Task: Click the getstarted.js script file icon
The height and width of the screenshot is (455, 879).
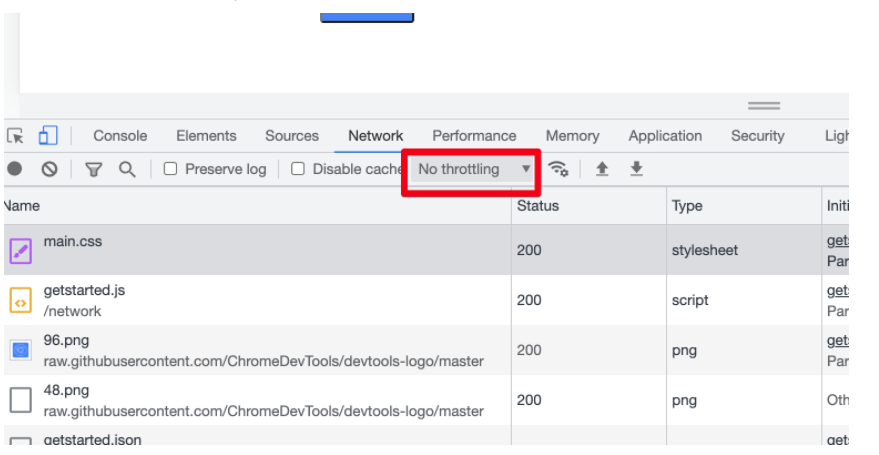Action: click(21, 300)
